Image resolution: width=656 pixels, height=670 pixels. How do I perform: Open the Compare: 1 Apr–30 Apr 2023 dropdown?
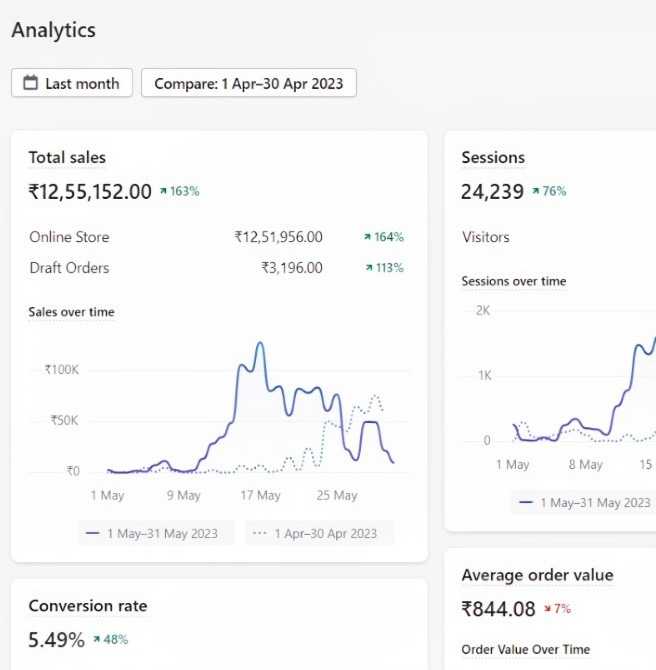point(248,84)
